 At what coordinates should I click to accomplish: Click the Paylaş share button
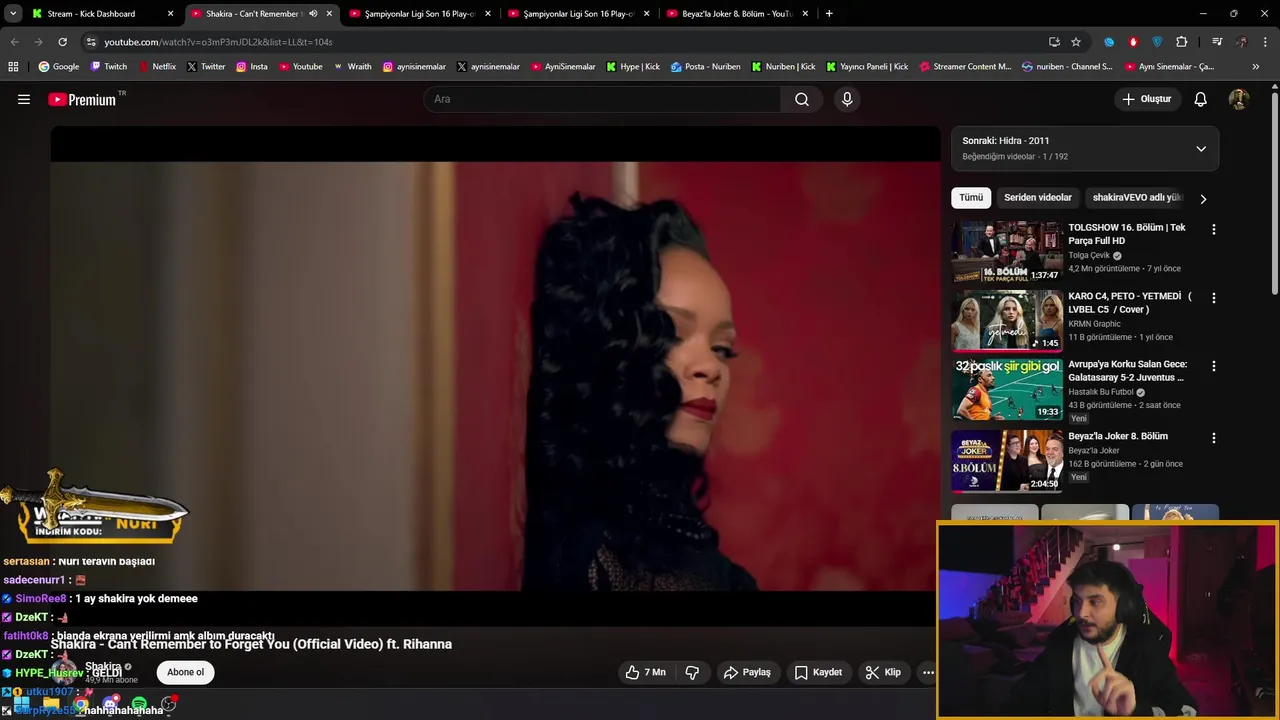click(x=747, y=672)
